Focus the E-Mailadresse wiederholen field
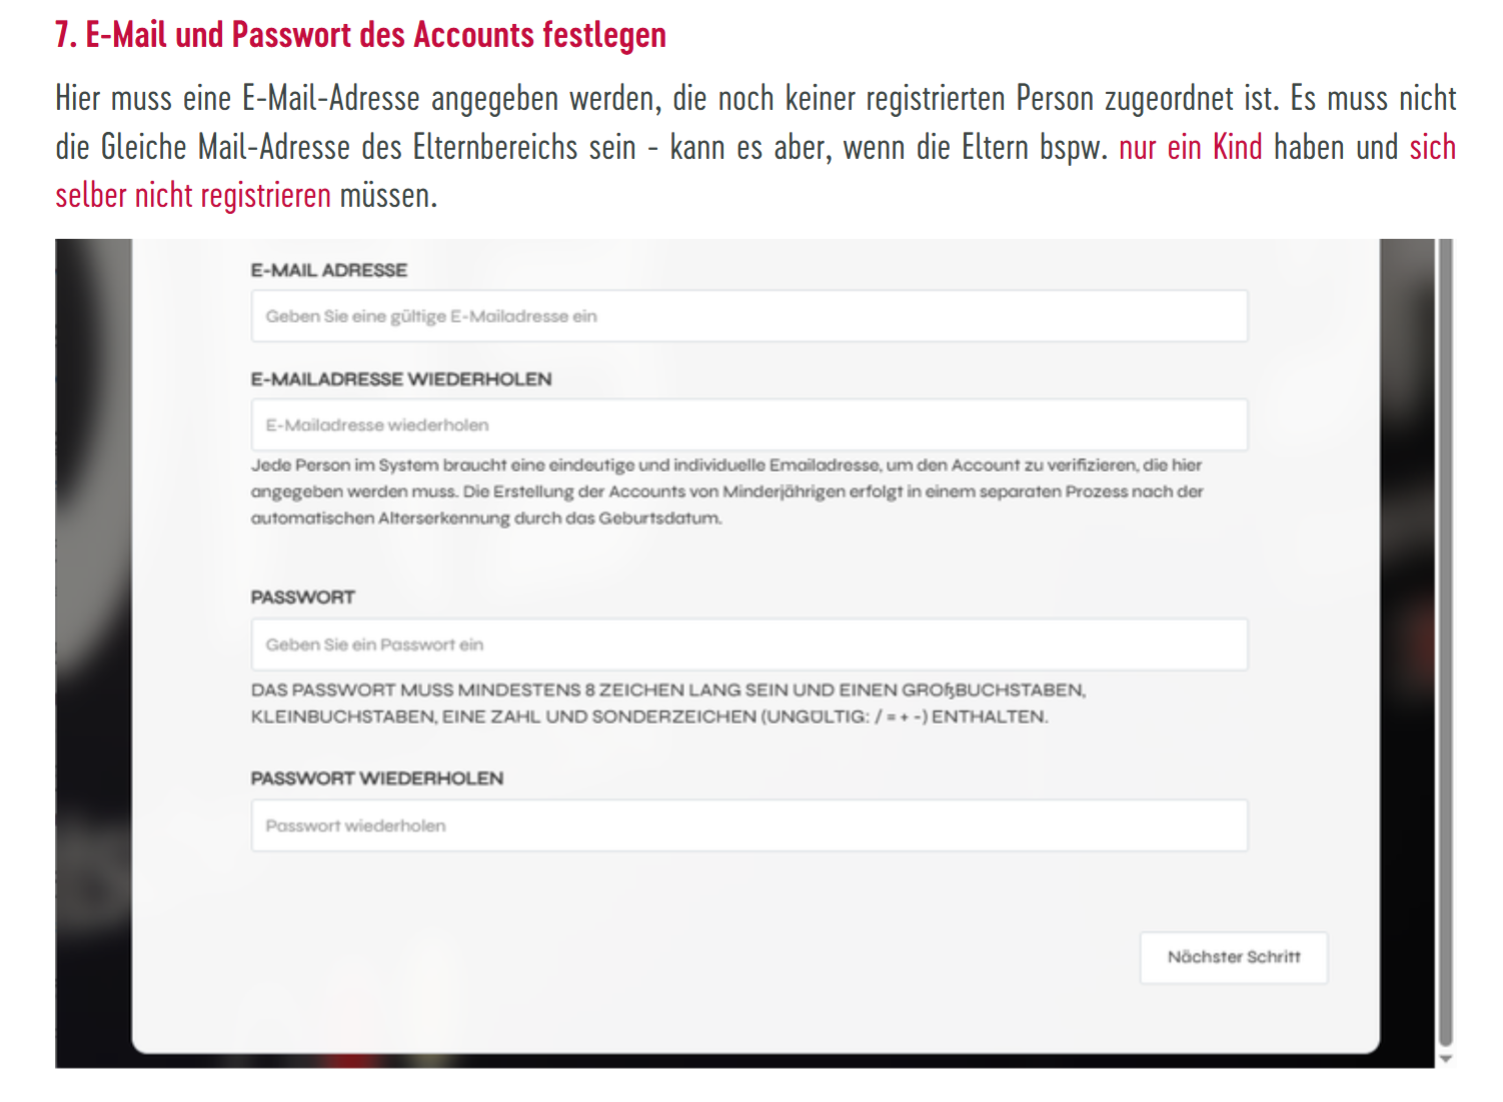This screenshot has height=1102, width=1503. point(749,425)
